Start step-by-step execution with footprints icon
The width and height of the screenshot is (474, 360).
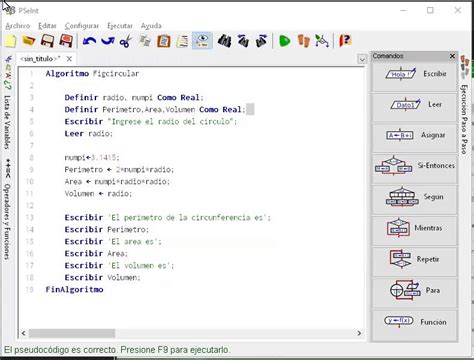303,41
